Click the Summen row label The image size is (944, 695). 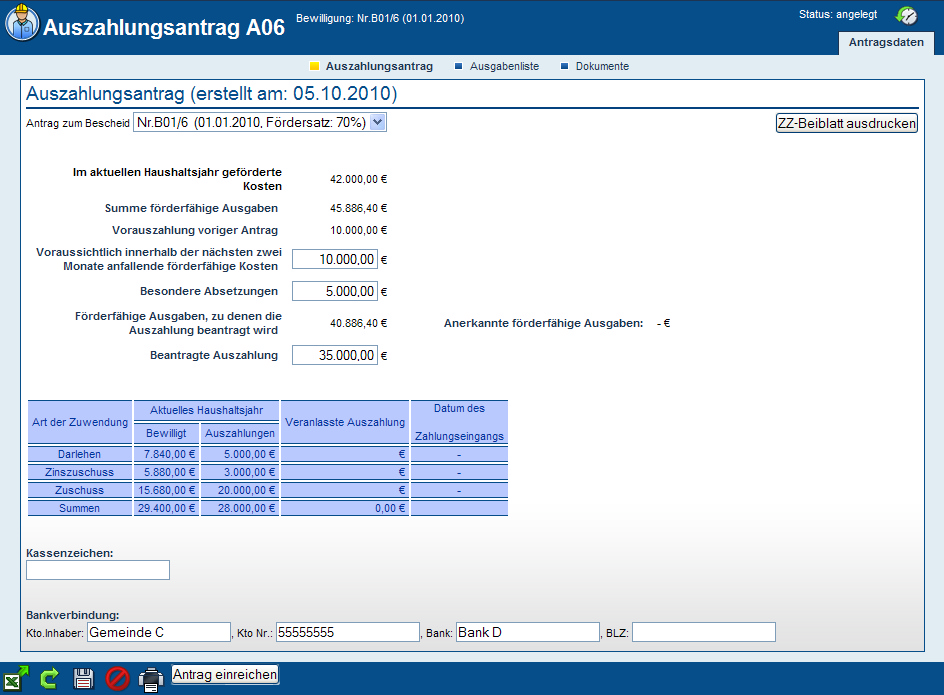tap(79, 508)
